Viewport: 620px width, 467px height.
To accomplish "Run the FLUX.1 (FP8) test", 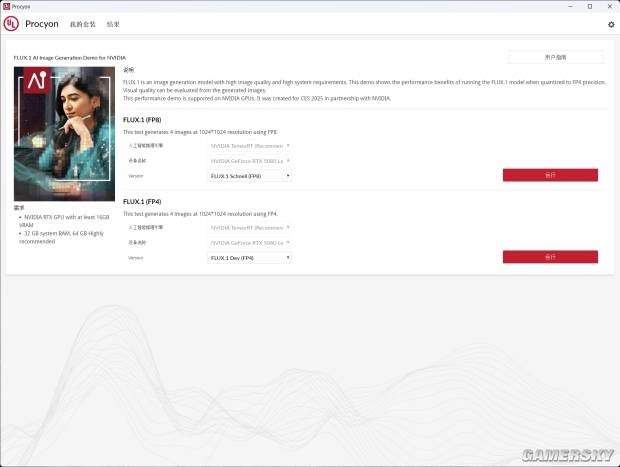I will point(550,175).
